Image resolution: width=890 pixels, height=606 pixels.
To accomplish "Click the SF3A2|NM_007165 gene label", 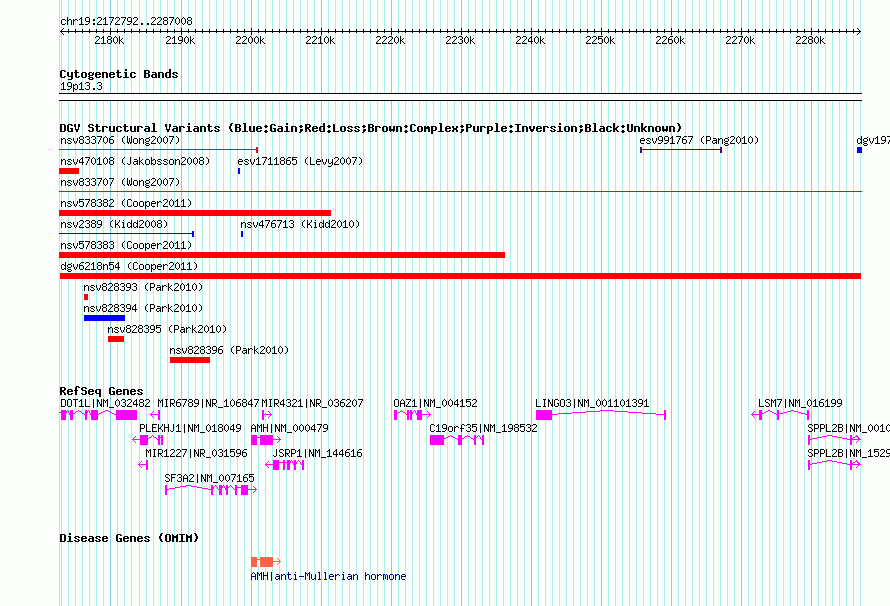I will (x=209, y=478).
